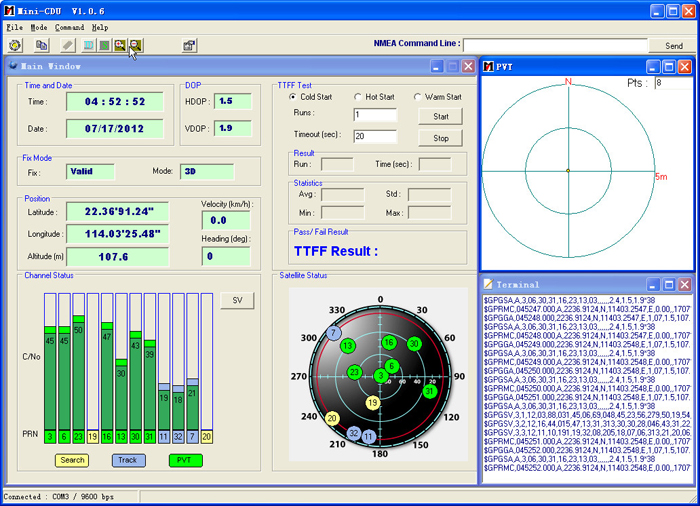Viewport: 700px width, 506px height.
Task: Click the Timeout seconds input field
Action: (375, 136)
